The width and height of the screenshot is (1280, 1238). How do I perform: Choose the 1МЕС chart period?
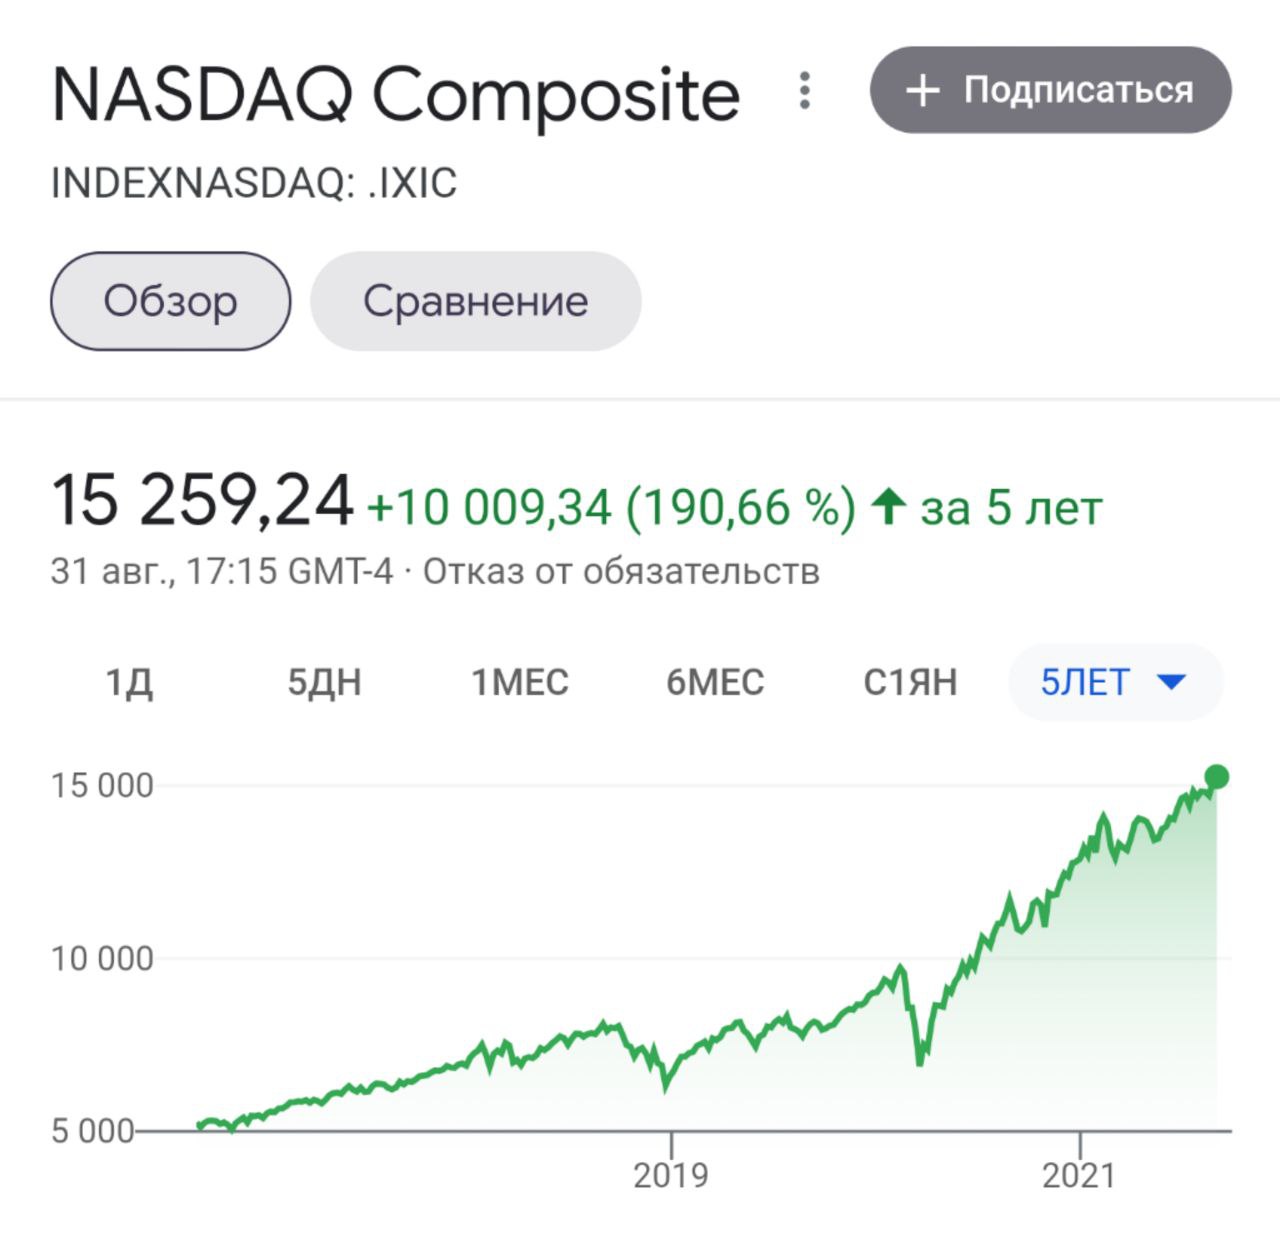(x=520, y=683)
